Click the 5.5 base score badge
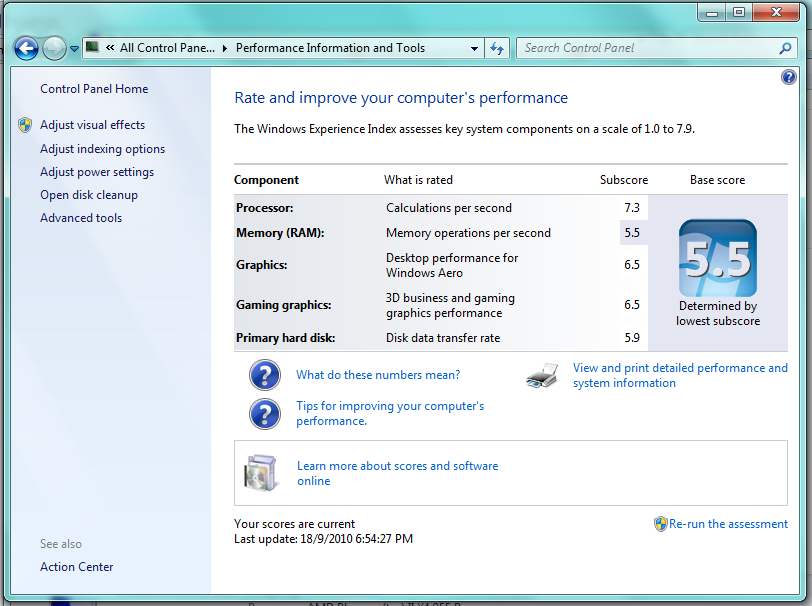This screenshot has width=812, height=606. pyautogui.click(x=717, y=259)
